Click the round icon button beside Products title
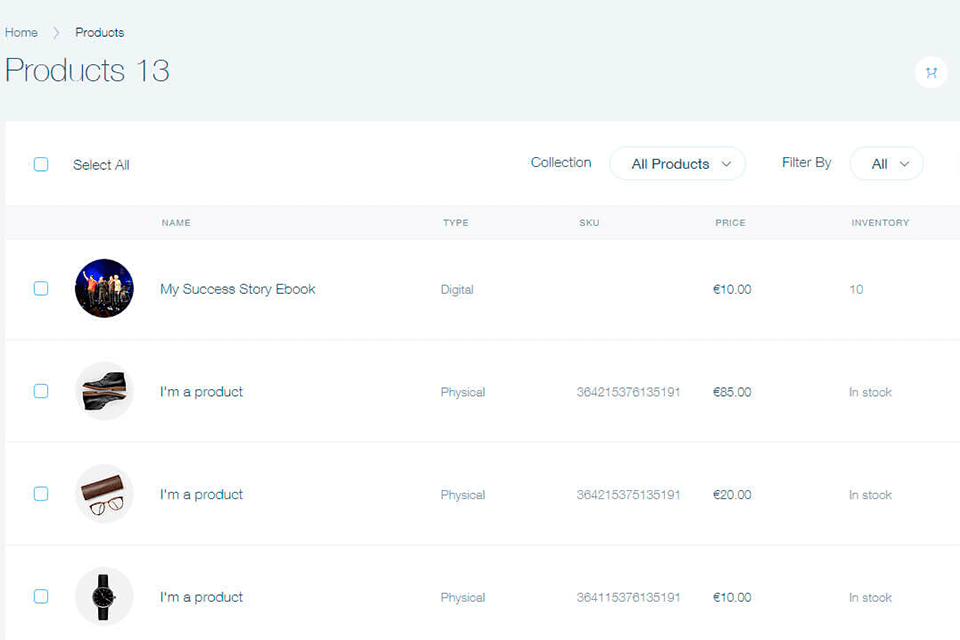 point(931,72)
